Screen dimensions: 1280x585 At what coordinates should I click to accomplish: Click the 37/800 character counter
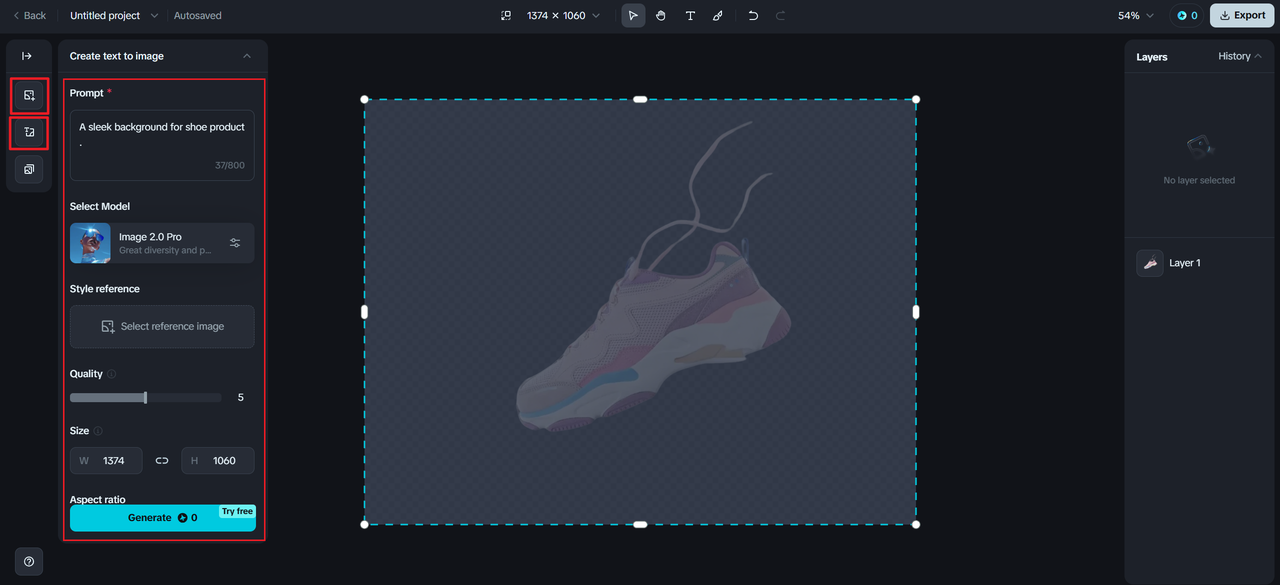point(229,165)
